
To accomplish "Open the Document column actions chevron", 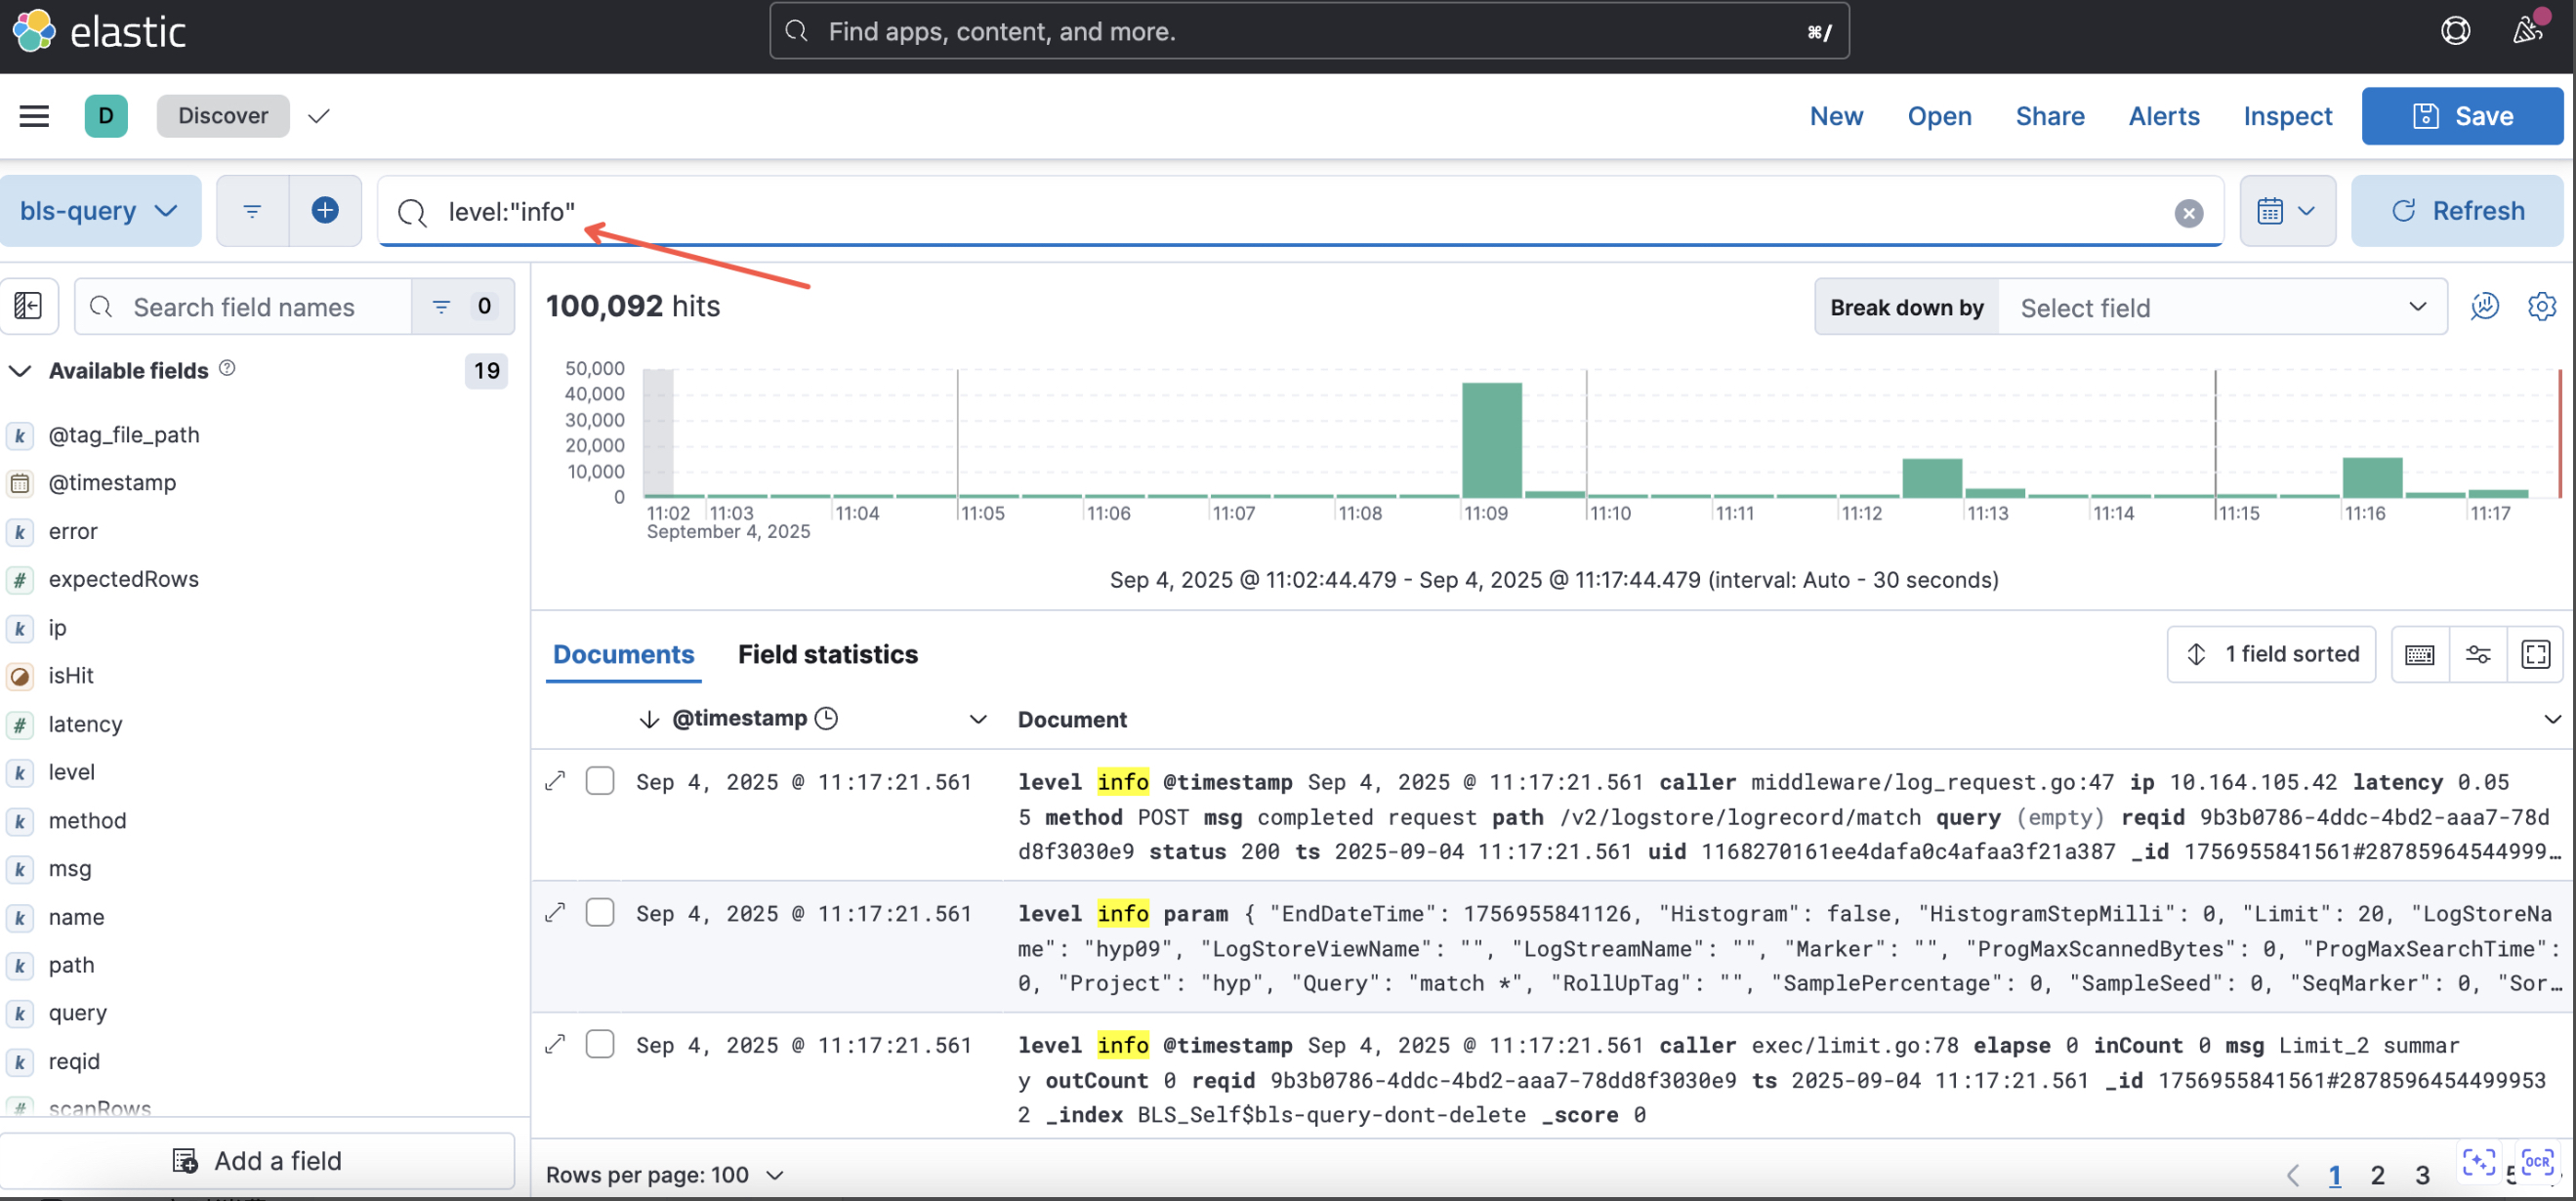I will click(2551, 719).
